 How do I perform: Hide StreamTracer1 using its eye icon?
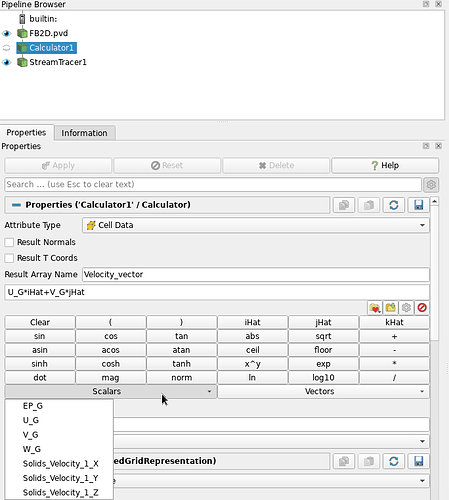[x=6, y=62]
